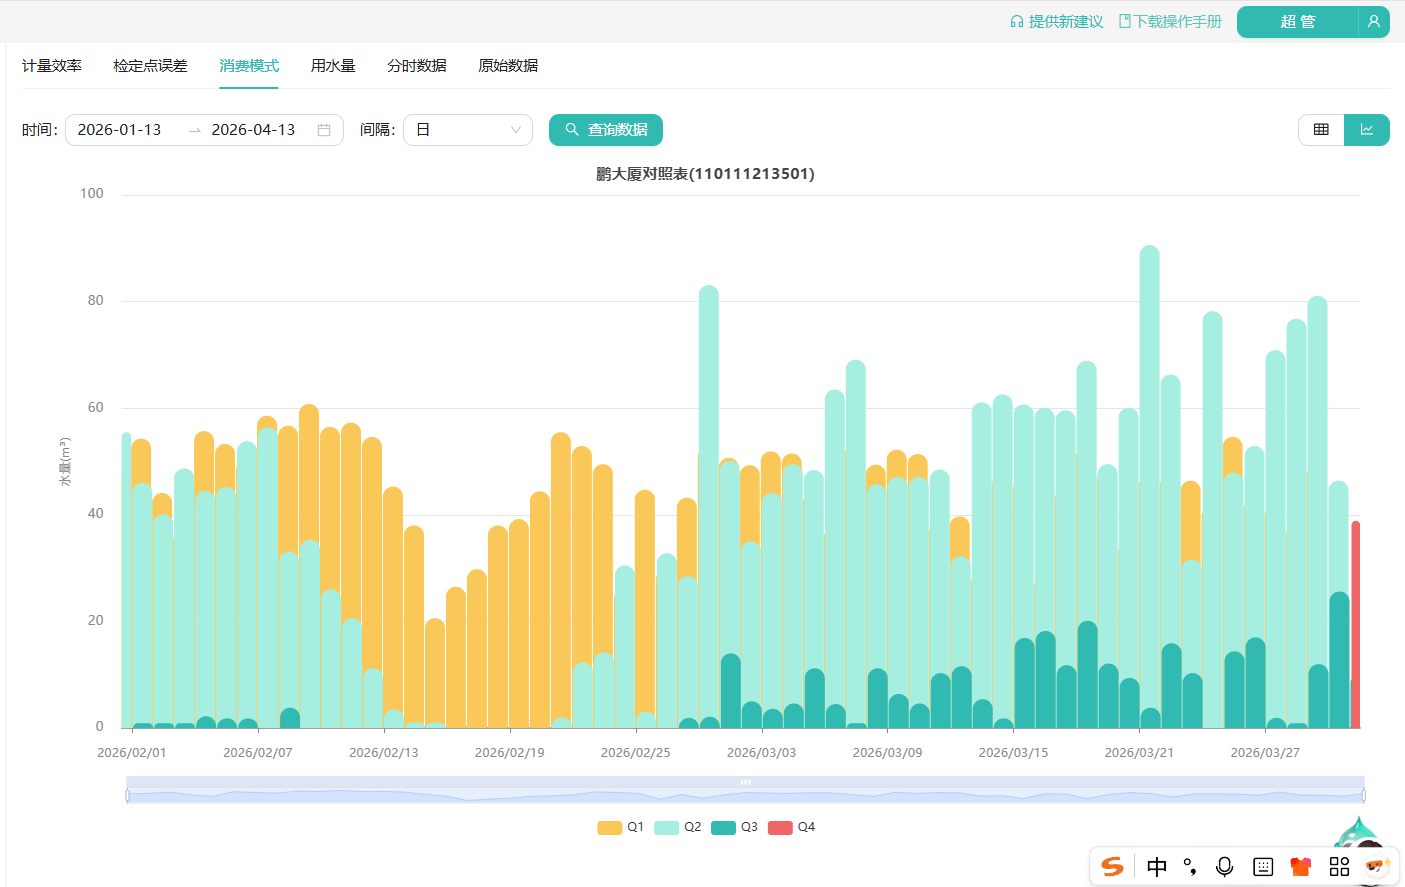1405x887 pixels.
Task: Toggle the Q2 legend series
Action: pos(678,828)
